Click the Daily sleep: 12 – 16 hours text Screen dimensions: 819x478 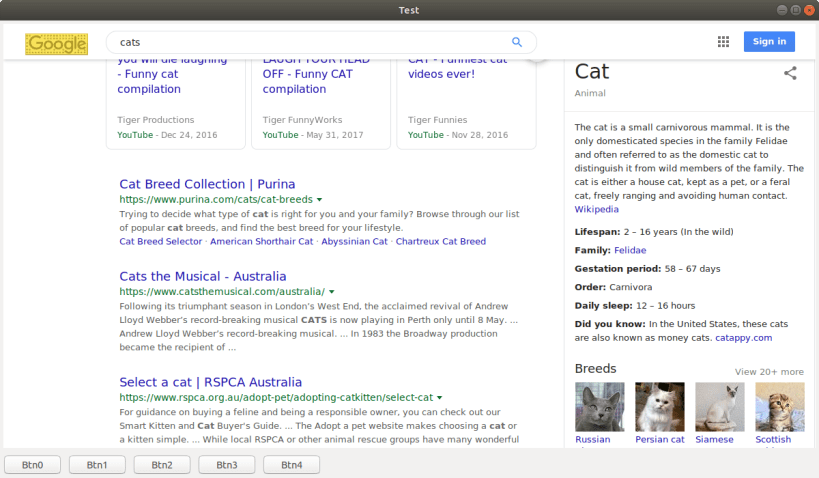click(635, 306)
